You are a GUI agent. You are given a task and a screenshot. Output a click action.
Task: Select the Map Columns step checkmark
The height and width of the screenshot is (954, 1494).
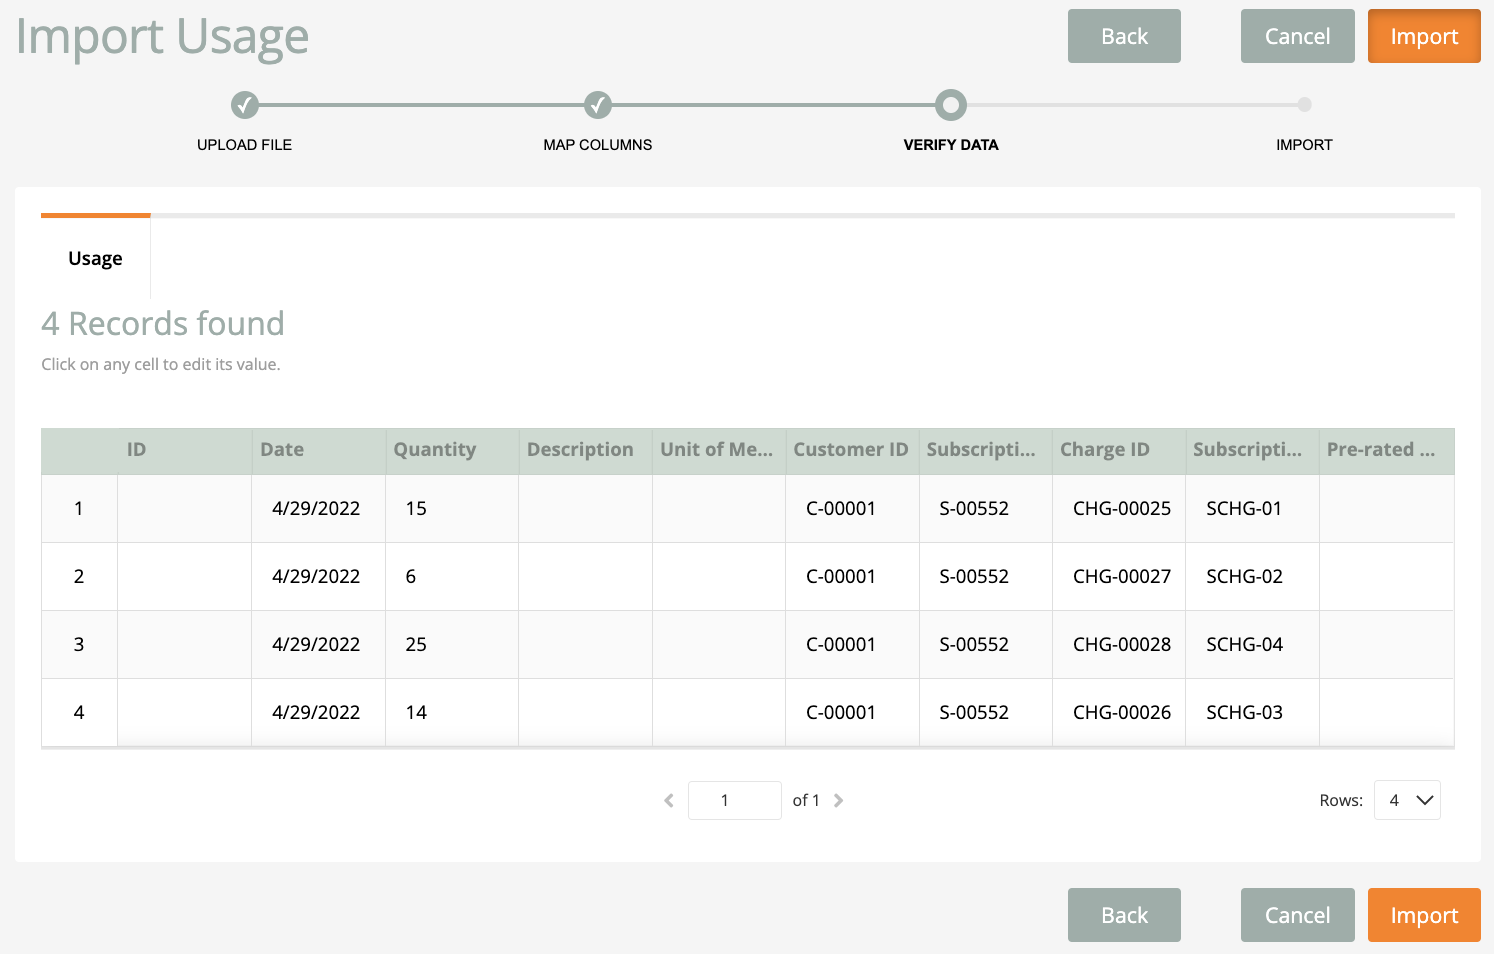598,105
